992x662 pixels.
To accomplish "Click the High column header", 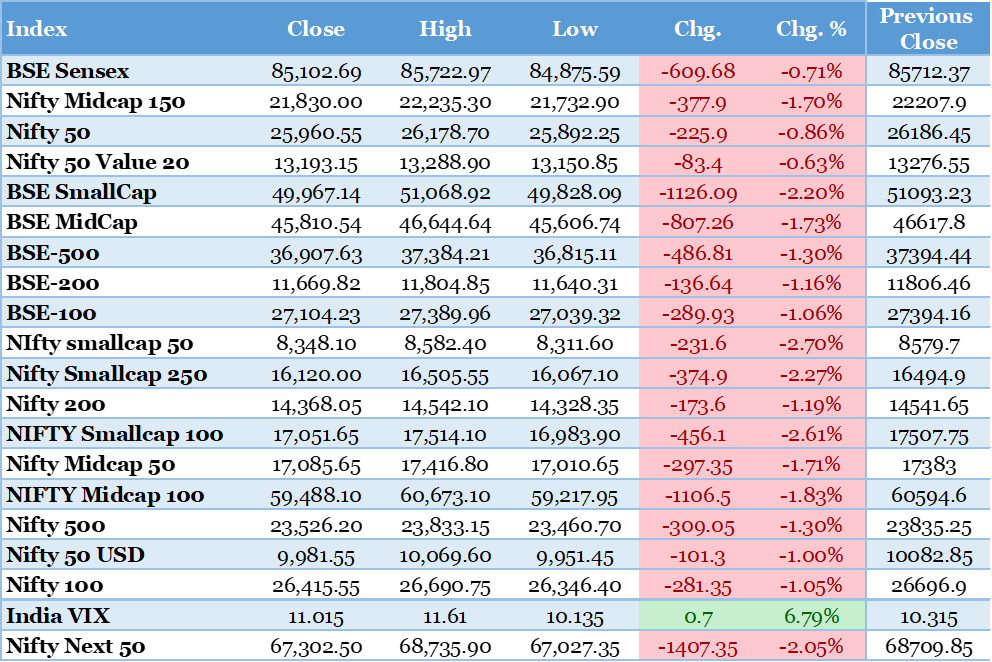I will [445, 29].
